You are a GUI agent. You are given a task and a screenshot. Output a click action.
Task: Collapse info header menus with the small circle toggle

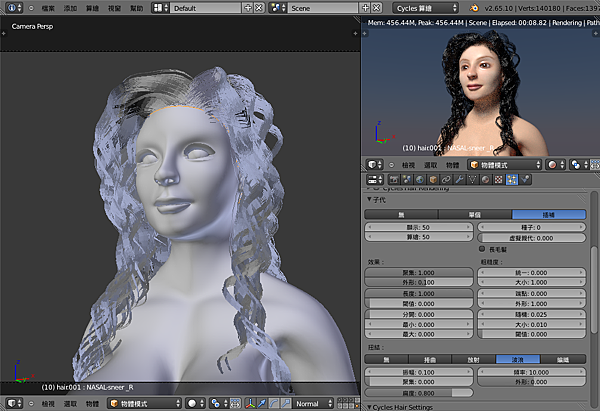31,8
